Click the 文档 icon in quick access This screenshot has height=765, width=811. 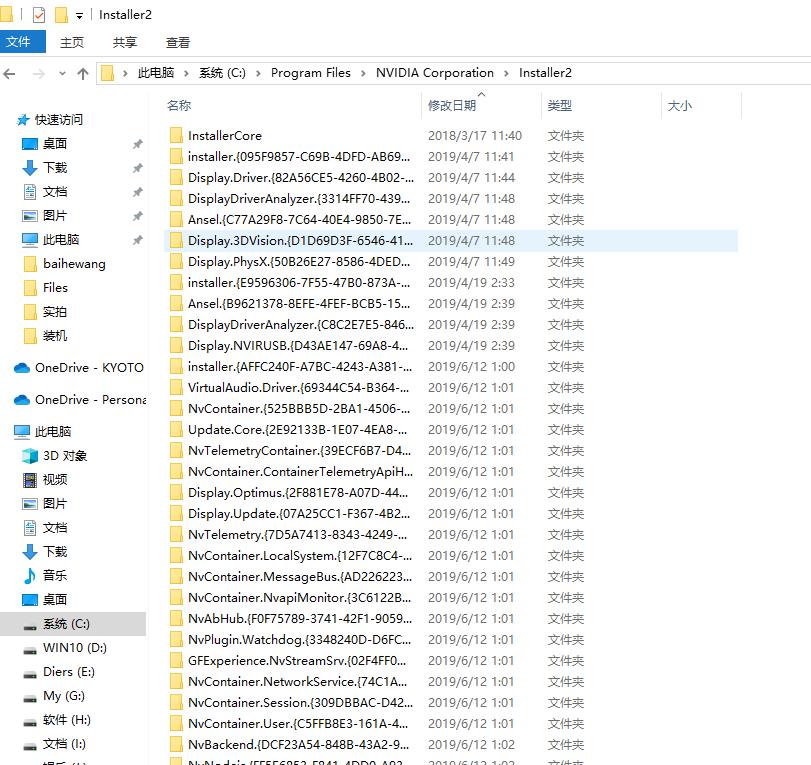pos(30,192)
